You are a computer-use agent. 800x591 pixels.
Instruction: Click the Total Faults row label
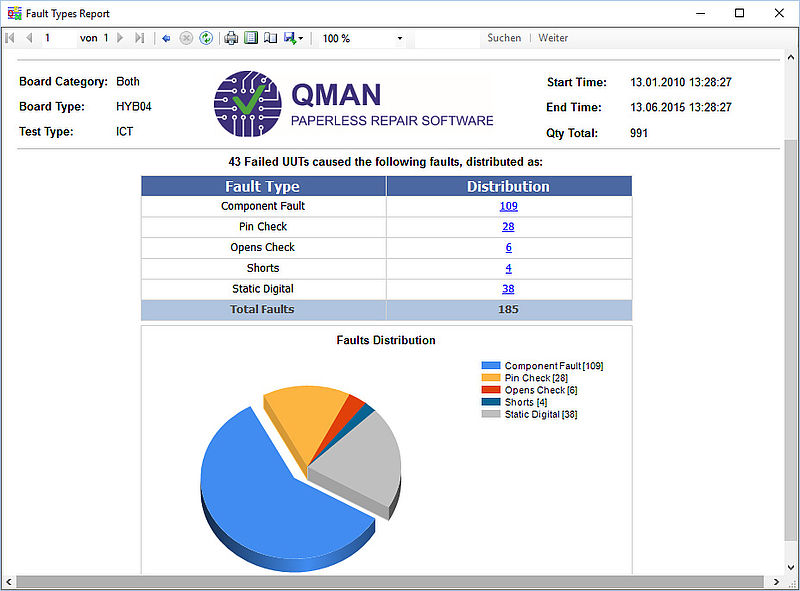(262, 309)
